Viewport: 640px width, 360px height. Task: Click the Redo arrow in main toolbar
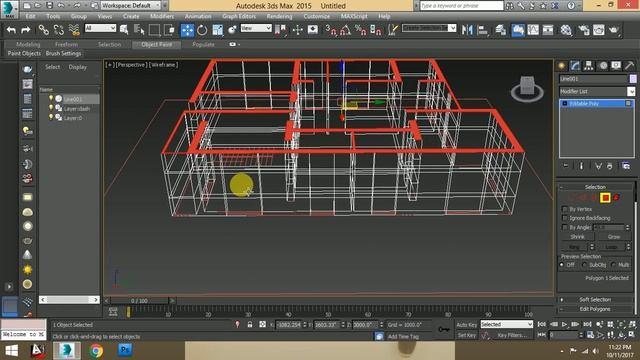25,30
